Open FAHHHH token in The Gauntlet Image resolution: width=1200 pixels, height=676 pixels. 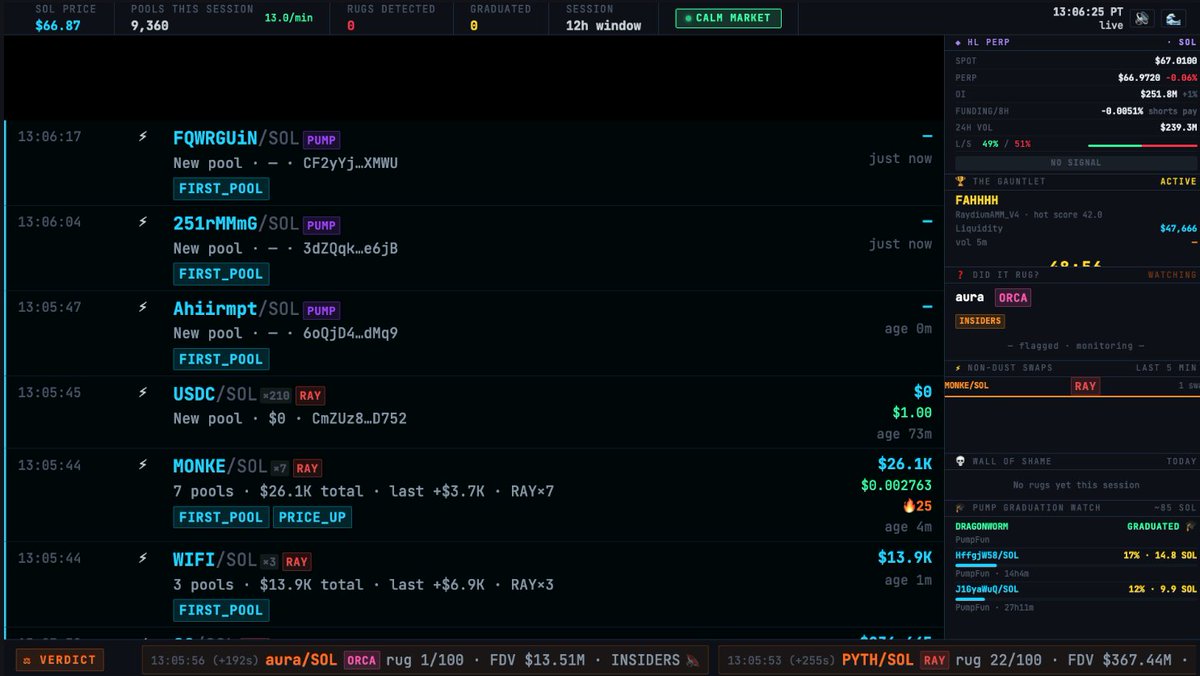coord(977,200)
